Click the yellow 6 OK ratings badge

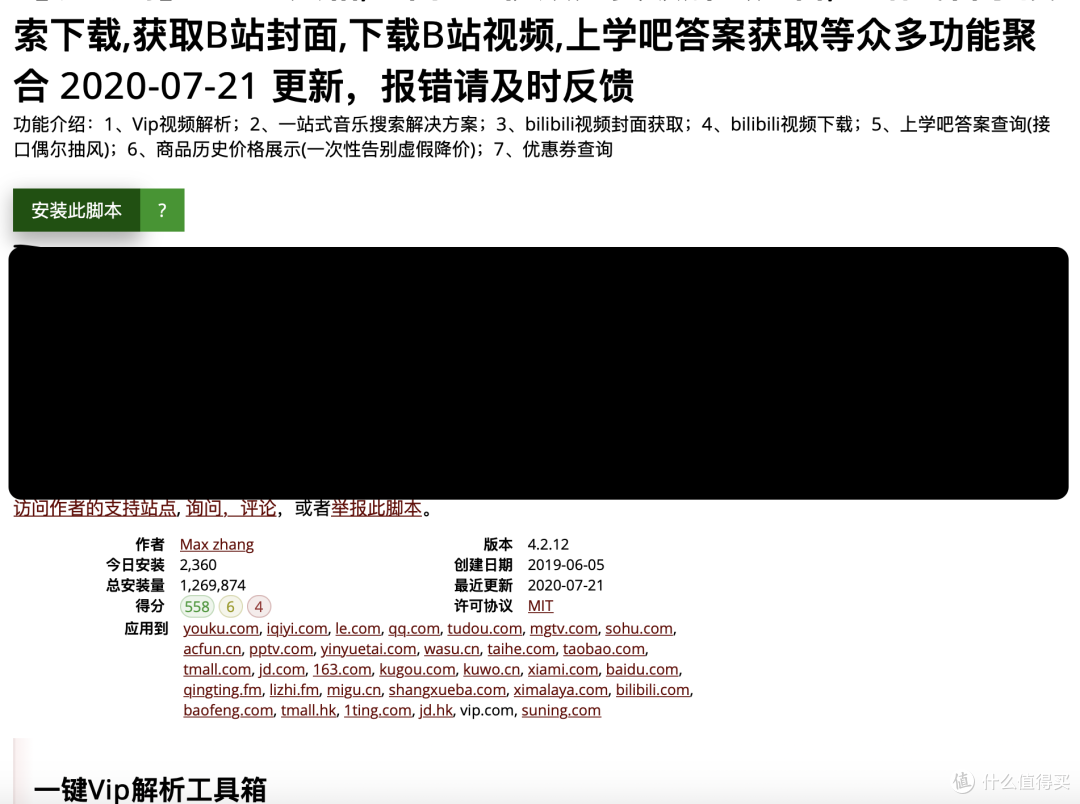[x=231, y=606]
